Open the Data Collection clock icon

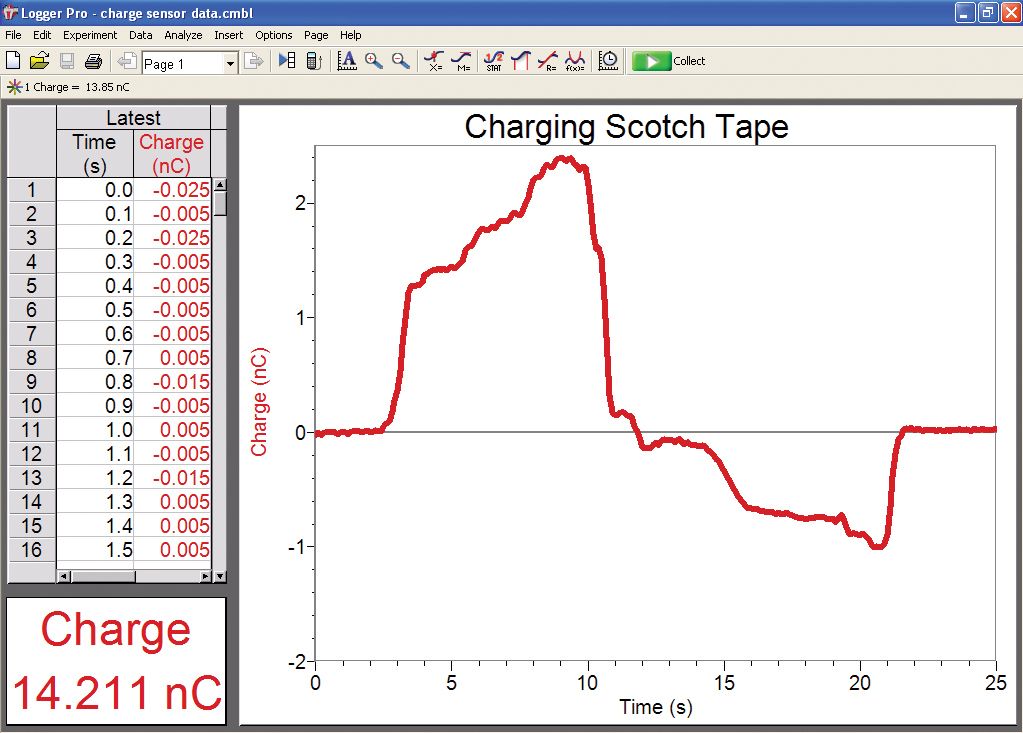[x=608, y=61]
